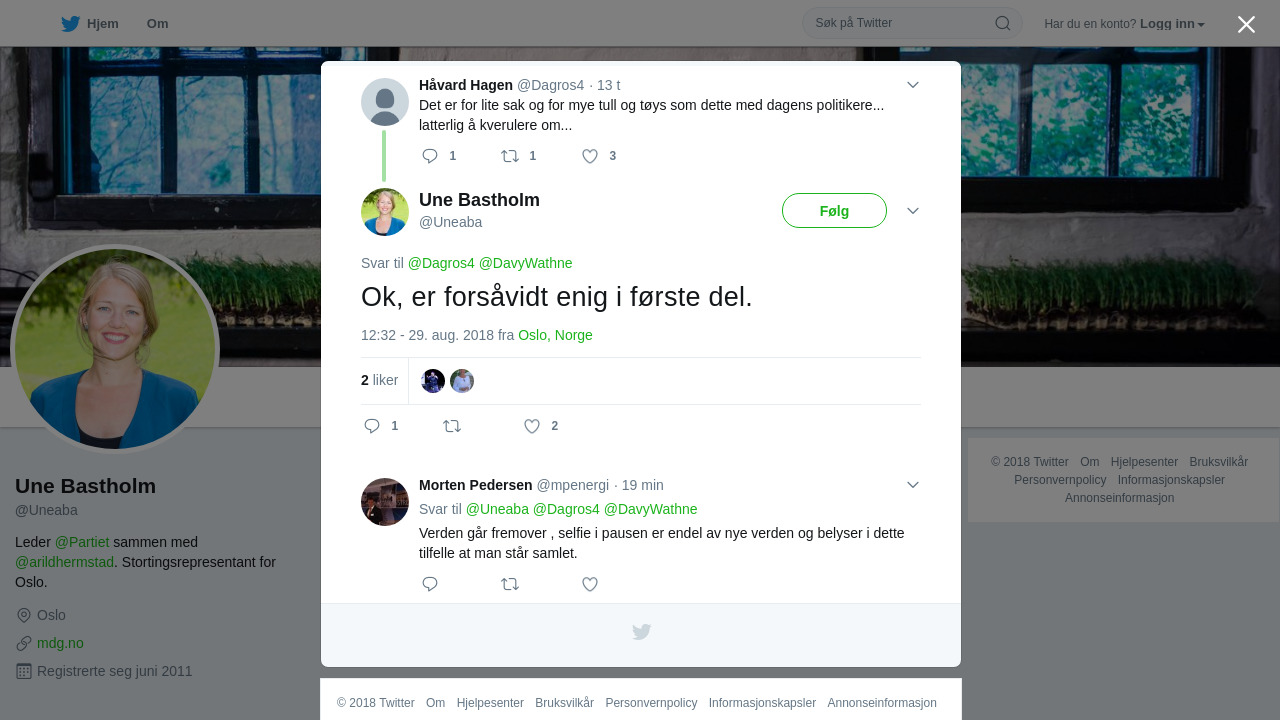Like Morten Pedersen's reply

590,584
